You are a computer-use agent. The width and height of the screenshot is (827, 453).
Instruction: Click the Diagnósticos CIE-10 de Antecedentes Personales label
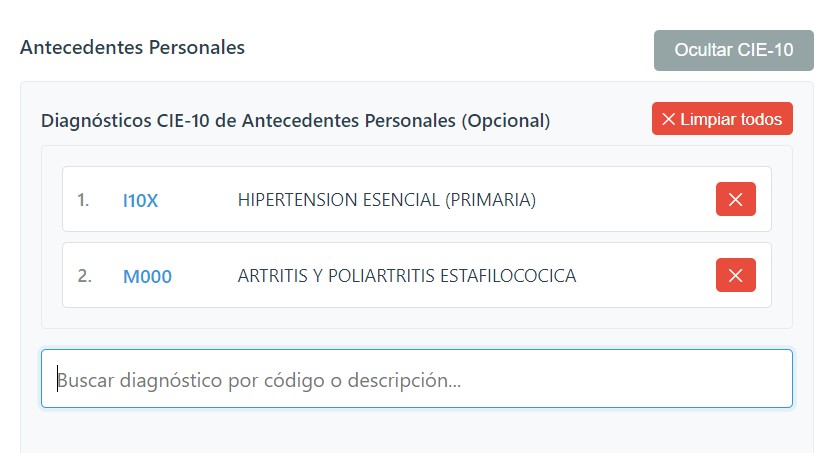(247, 121)
